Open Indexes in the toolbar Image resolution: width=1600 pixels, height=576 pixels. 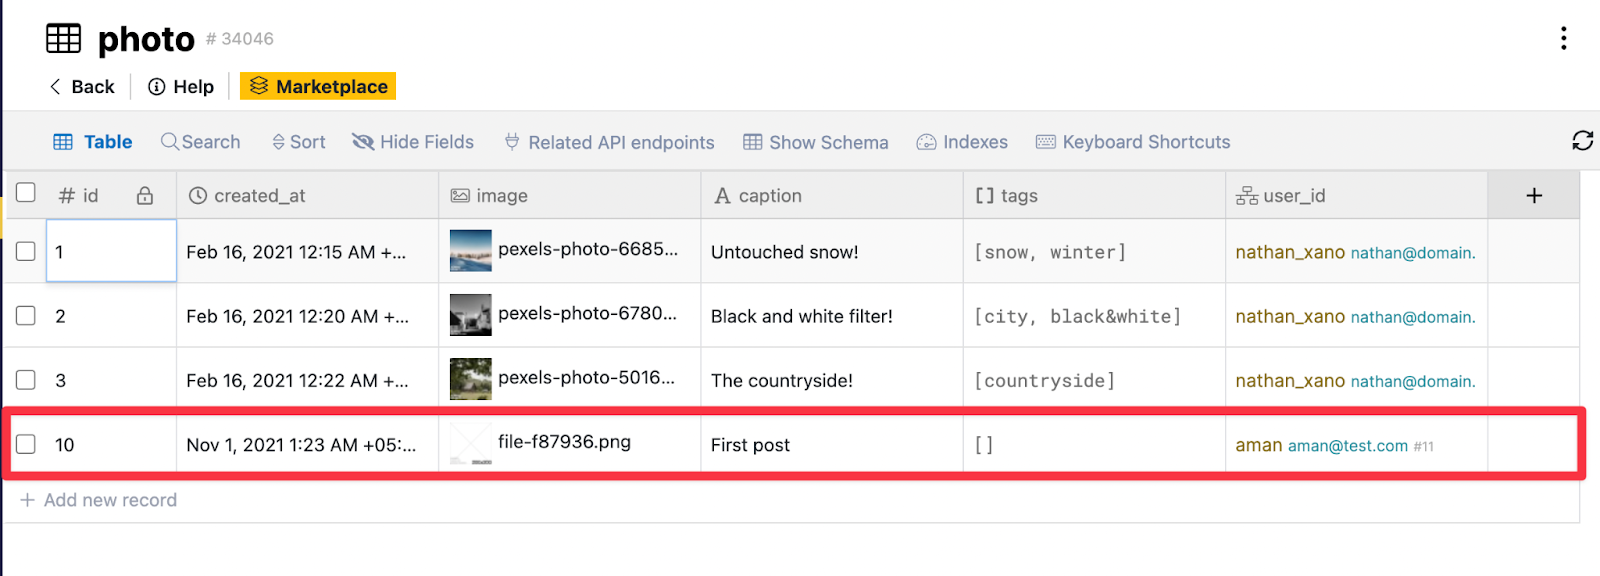coord(962,142)
